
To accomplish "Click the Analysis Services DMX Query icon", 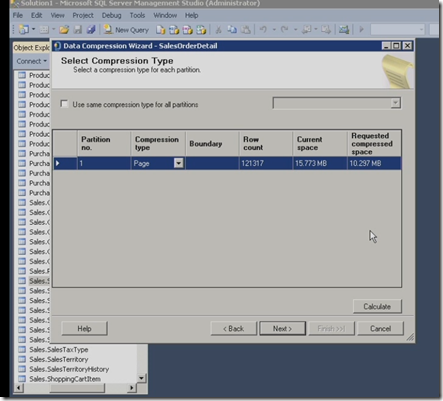I will [188, 30].
